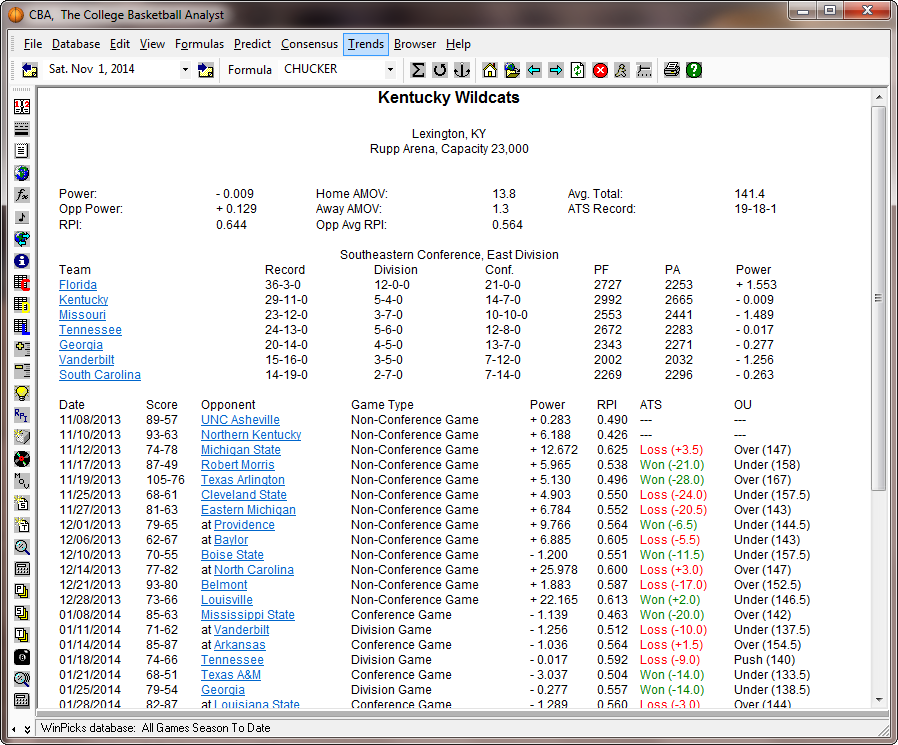Open the Help menu
The height and width of the screenshot is (745, 898).
coord(458,44)
